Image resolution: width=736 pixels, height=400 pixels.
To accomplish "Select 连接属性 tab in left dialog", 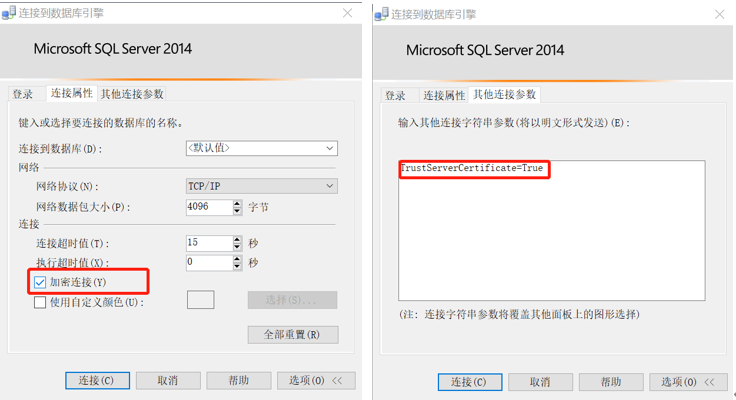I will pos(71,93).
